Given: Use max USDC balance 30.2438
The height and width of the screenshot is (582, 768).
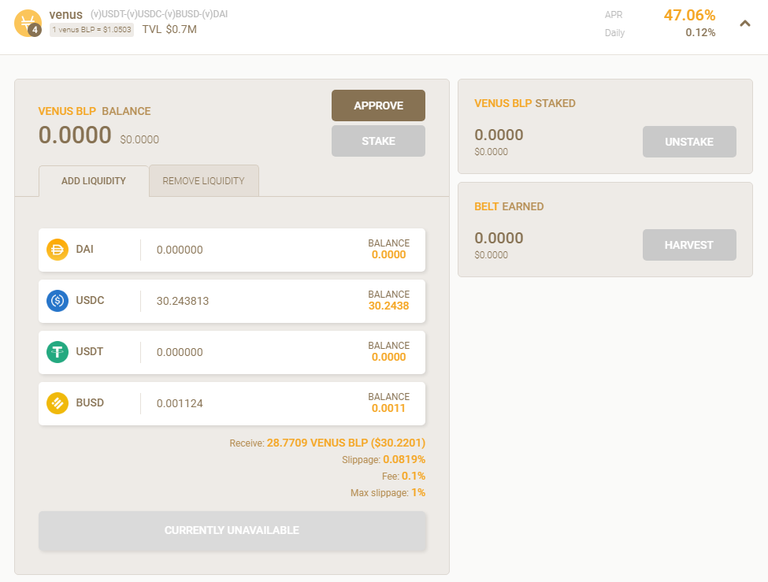Looking at the screenshot, I should [x=388, y=306].
